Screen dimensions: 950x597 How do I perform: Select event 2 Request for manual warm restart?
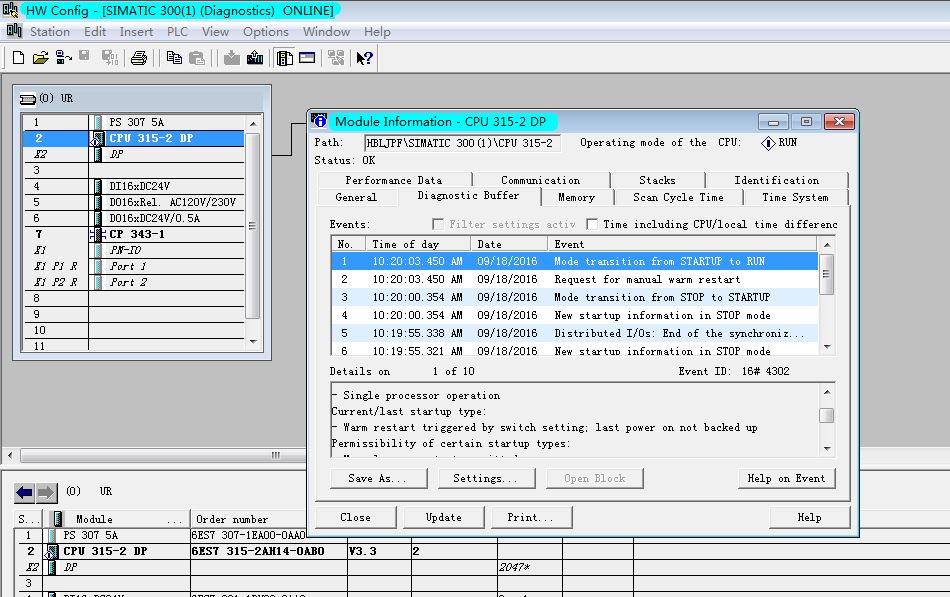(x=574, y=279)
